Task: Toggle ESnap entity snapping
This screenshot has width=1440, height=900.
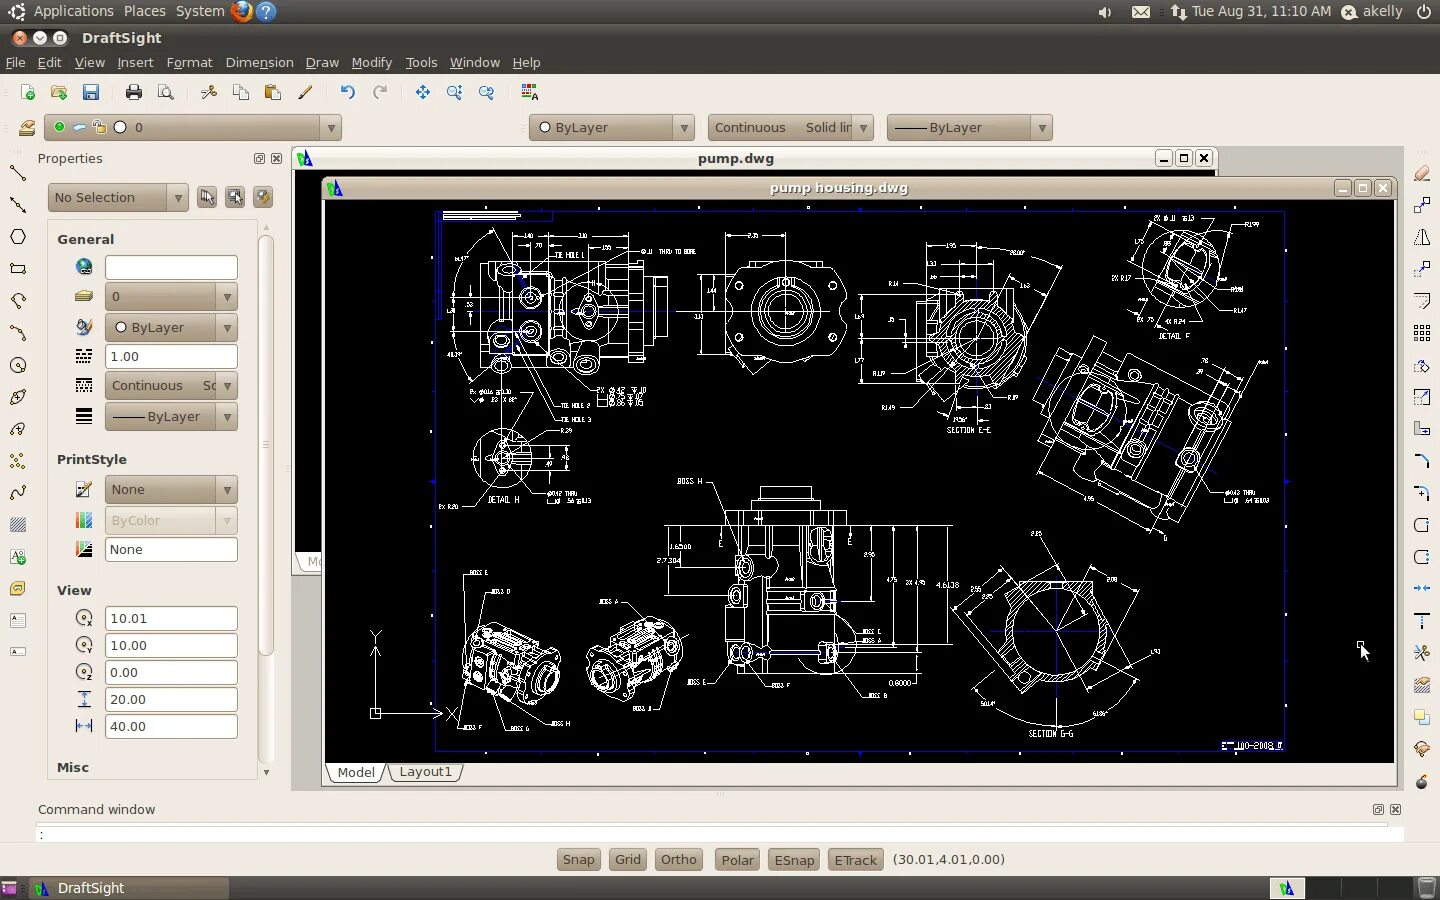Action: 794,860
